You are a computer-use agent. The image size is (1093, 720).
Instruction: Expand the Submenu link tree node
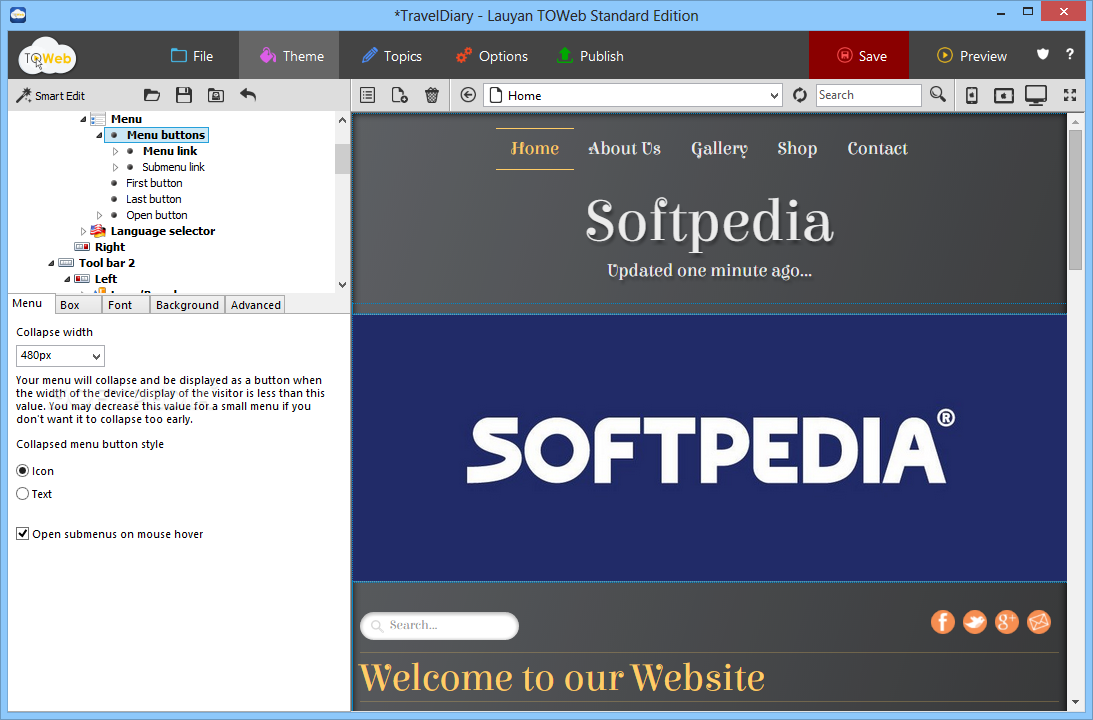pos(115,167)
